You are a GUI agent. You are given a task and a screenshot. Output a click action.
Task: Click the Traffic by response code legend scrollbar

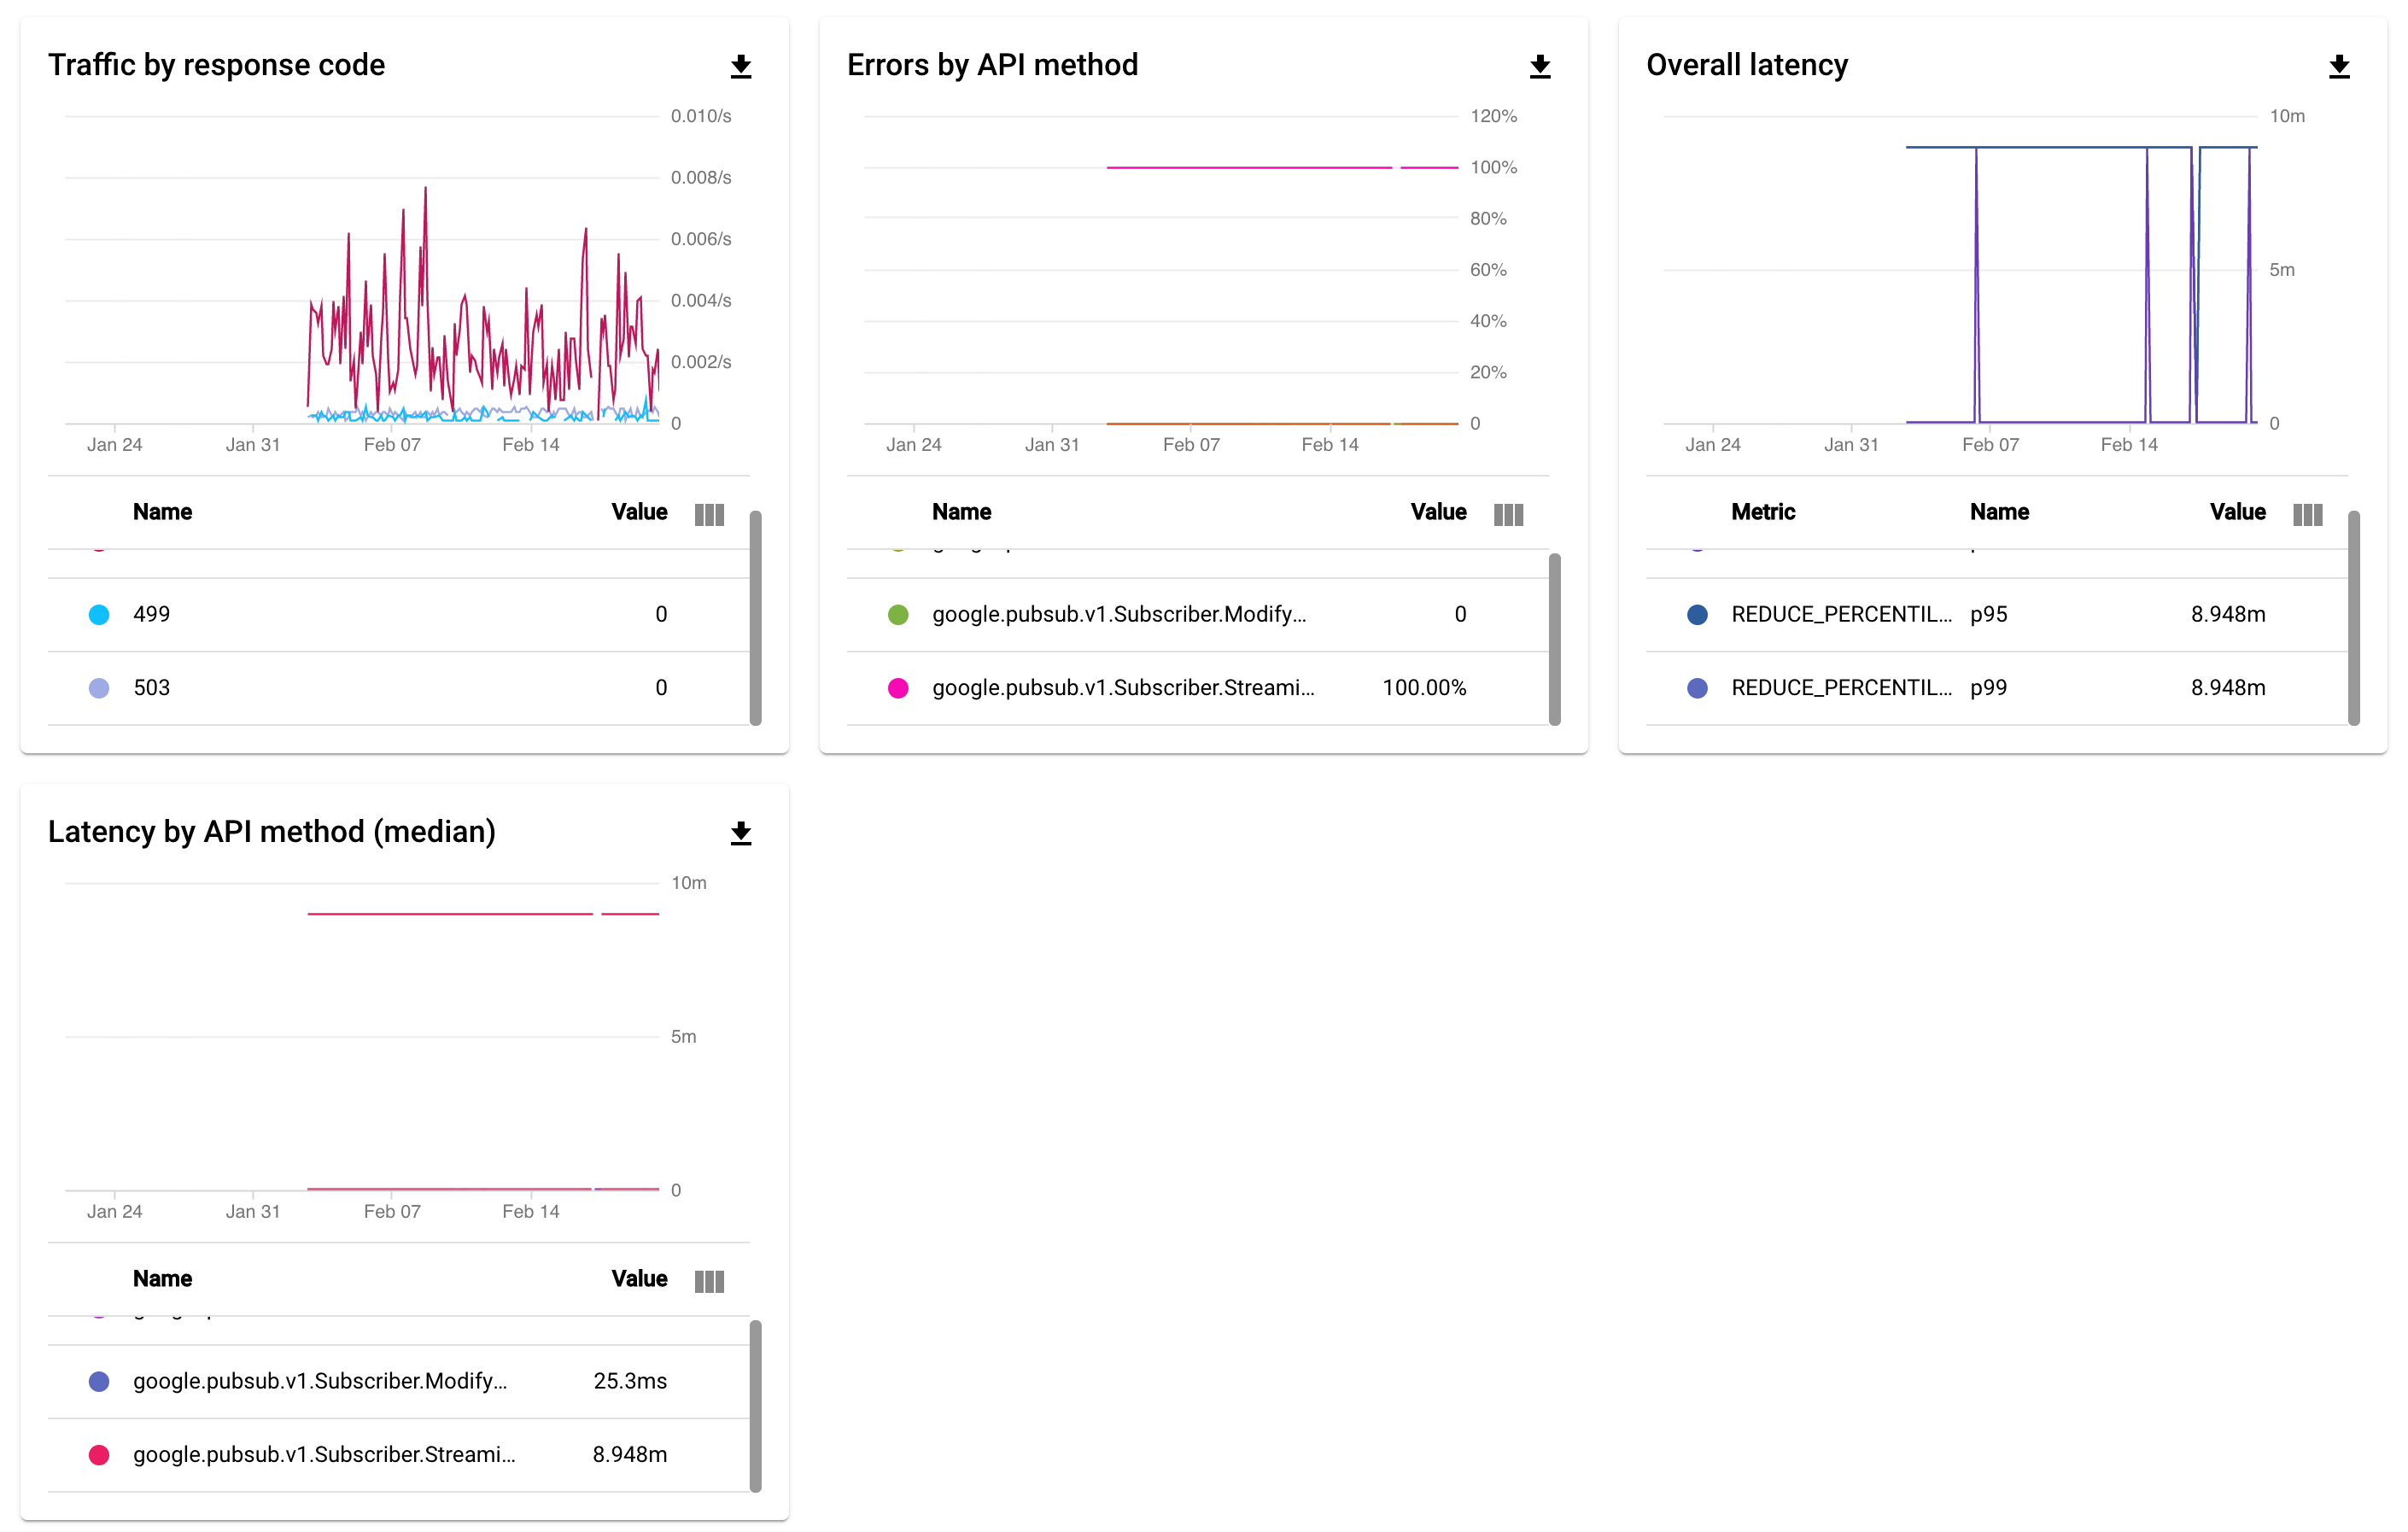[756, 618]
